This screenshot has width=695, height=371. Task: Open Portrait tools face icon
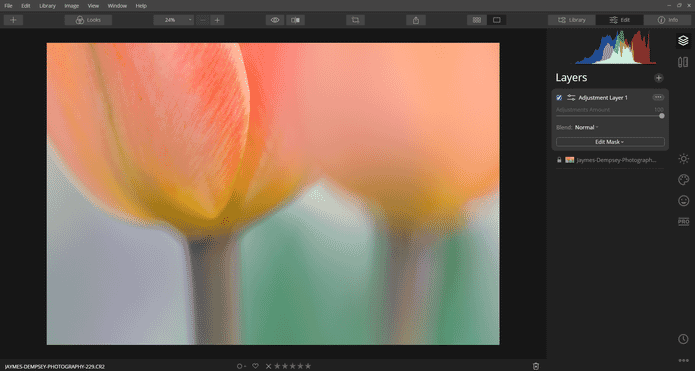[683, 201]
